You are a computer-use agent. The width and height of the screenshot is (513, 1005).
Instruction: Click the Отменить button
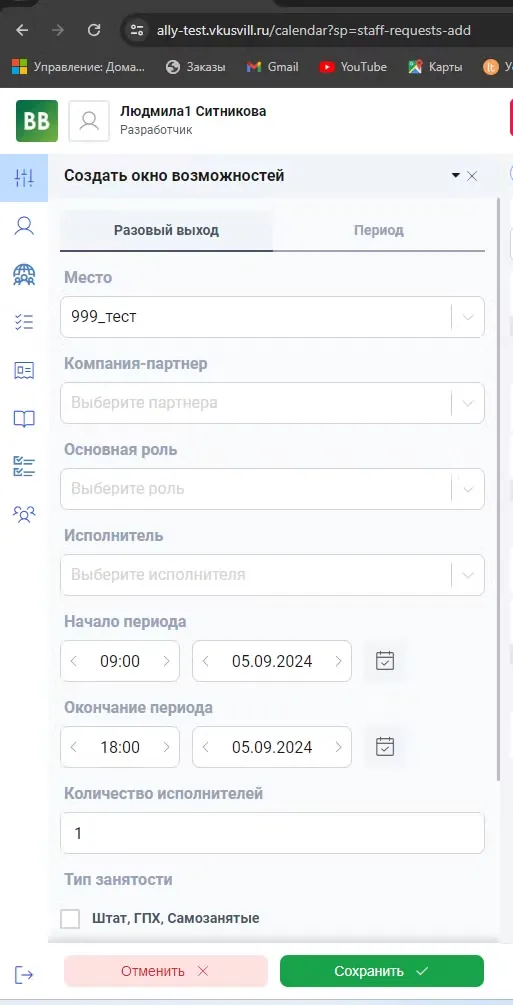pyautogui.click(x=165, y=971)
